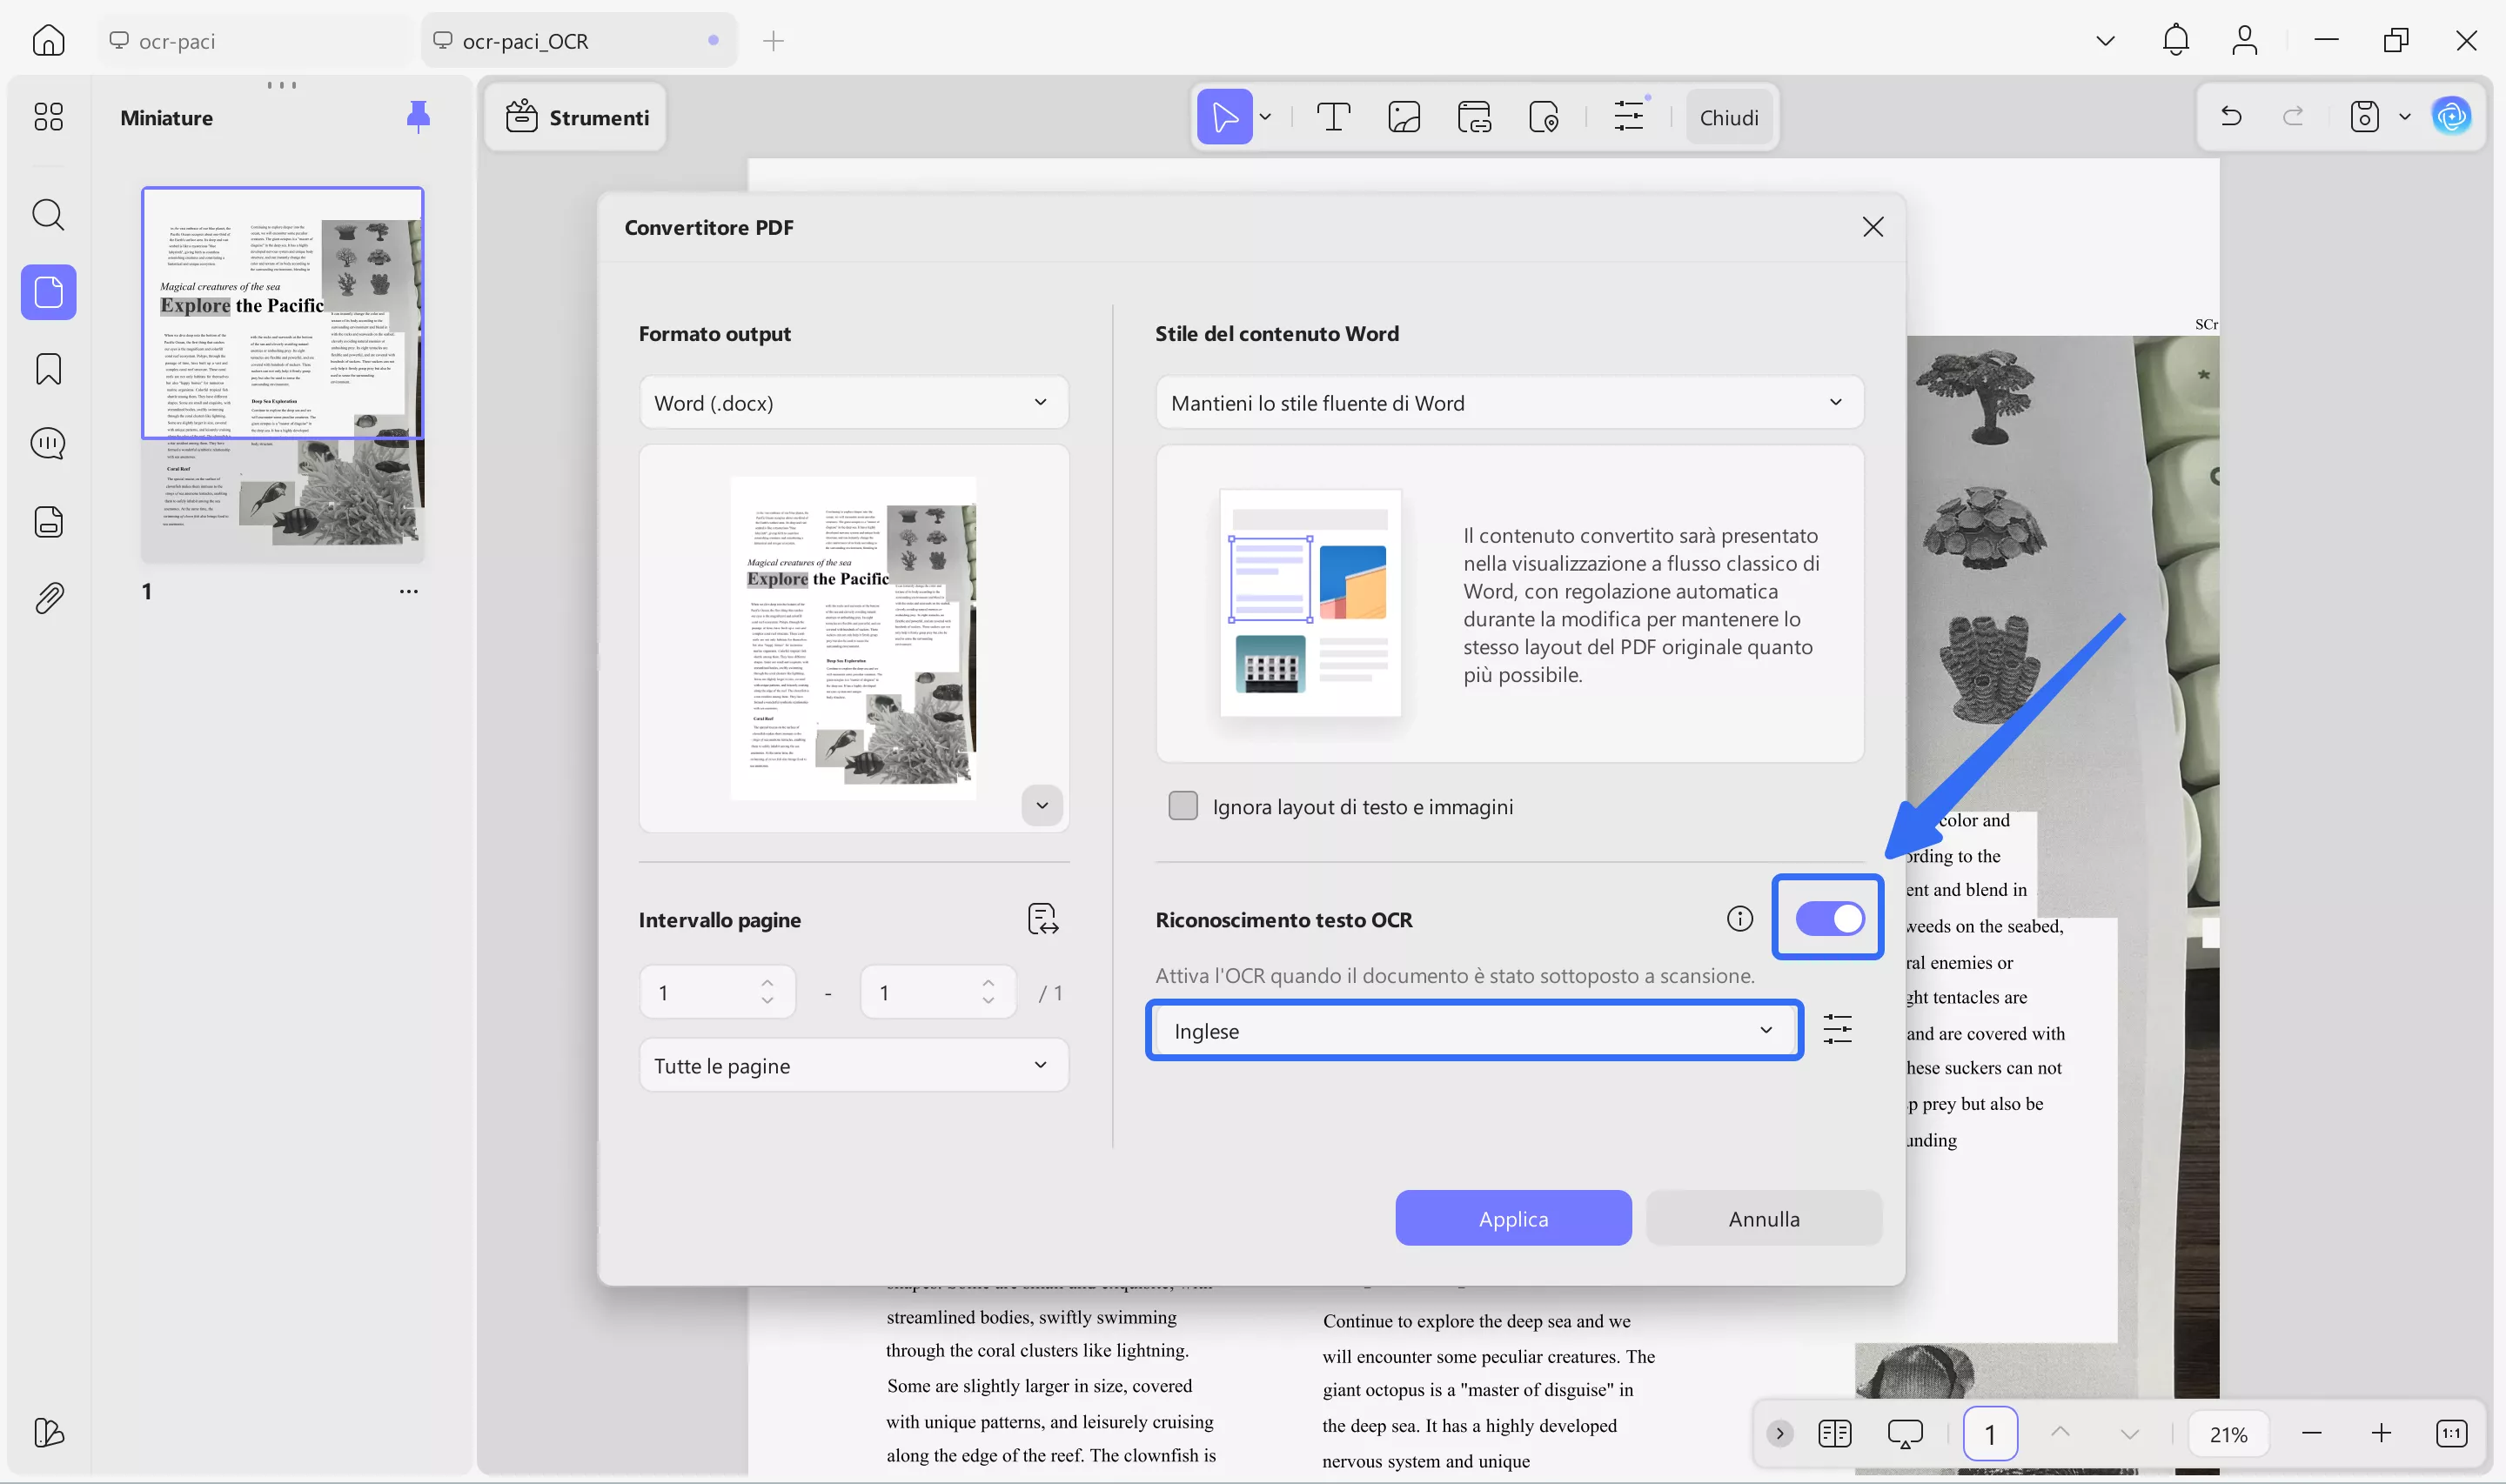Select the Bookmarks icon in the left sidebar
Screen dimensions: 2506x1484
(47, 368)
